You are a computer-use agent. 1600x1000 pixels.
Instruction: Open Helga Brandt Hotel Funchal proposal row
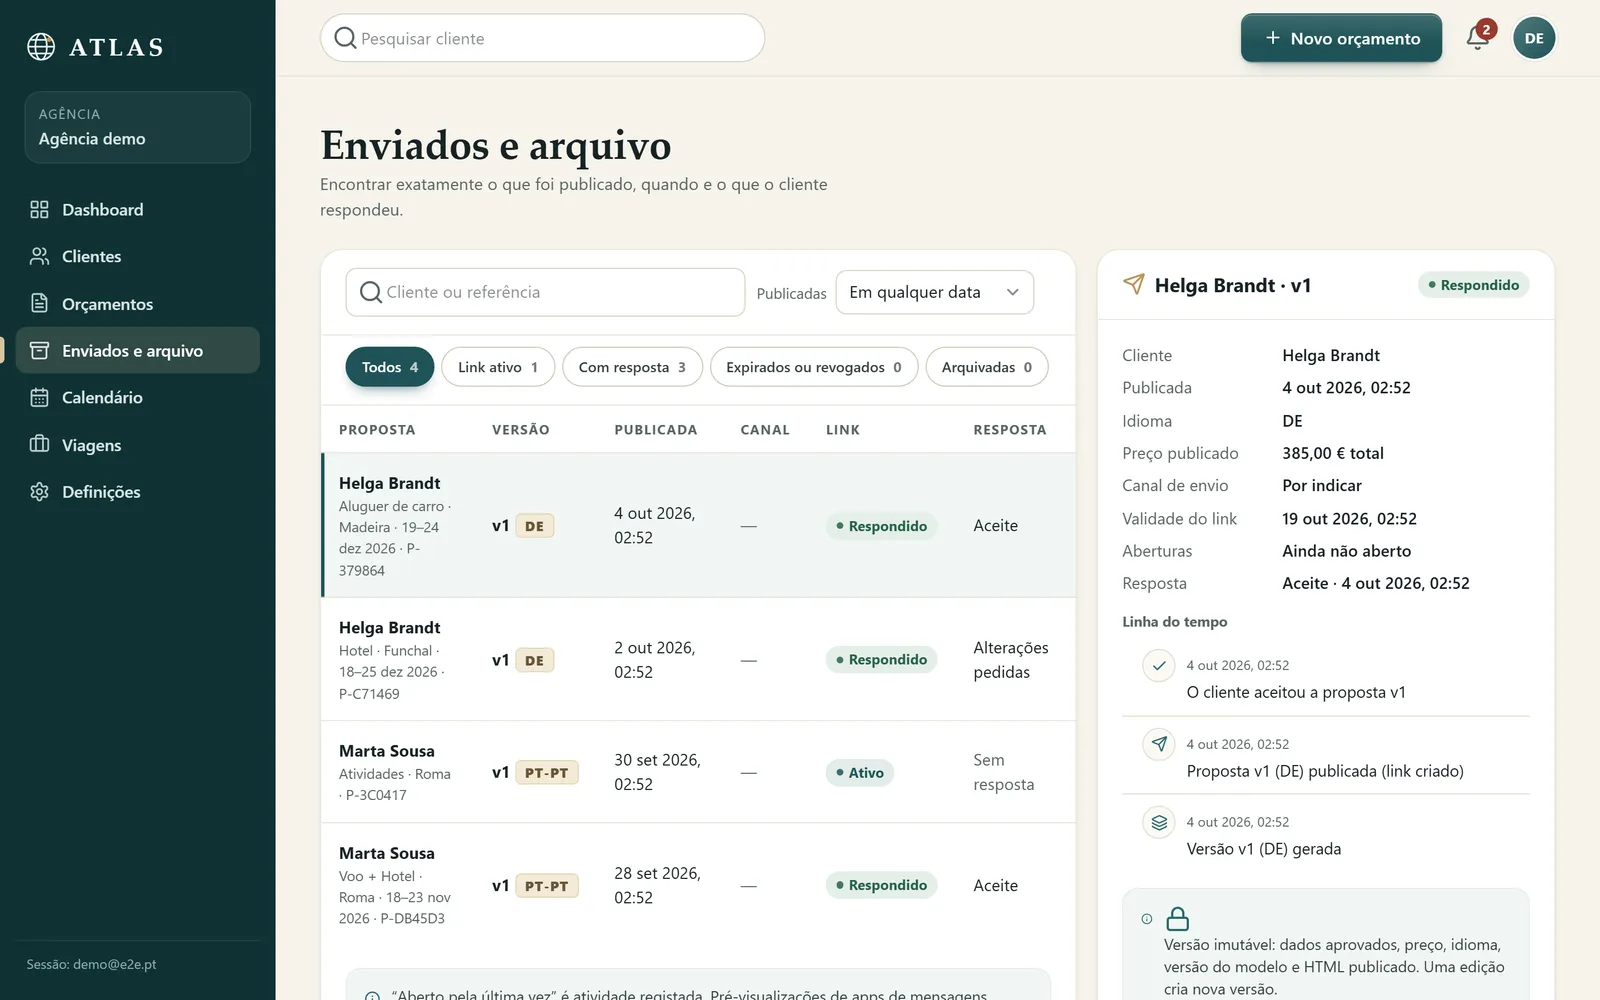698,660
